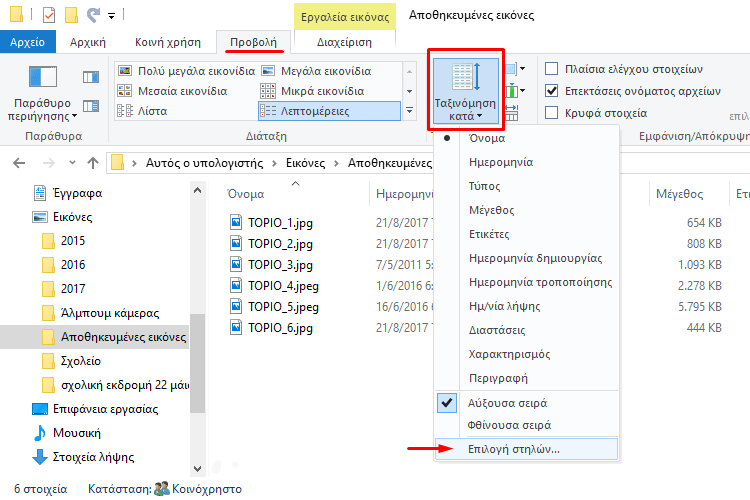The image size is (750, 500).
Task: Enable Πλαίσια ελέγχου στοιχείων checkbox
Action: (551, 69)
